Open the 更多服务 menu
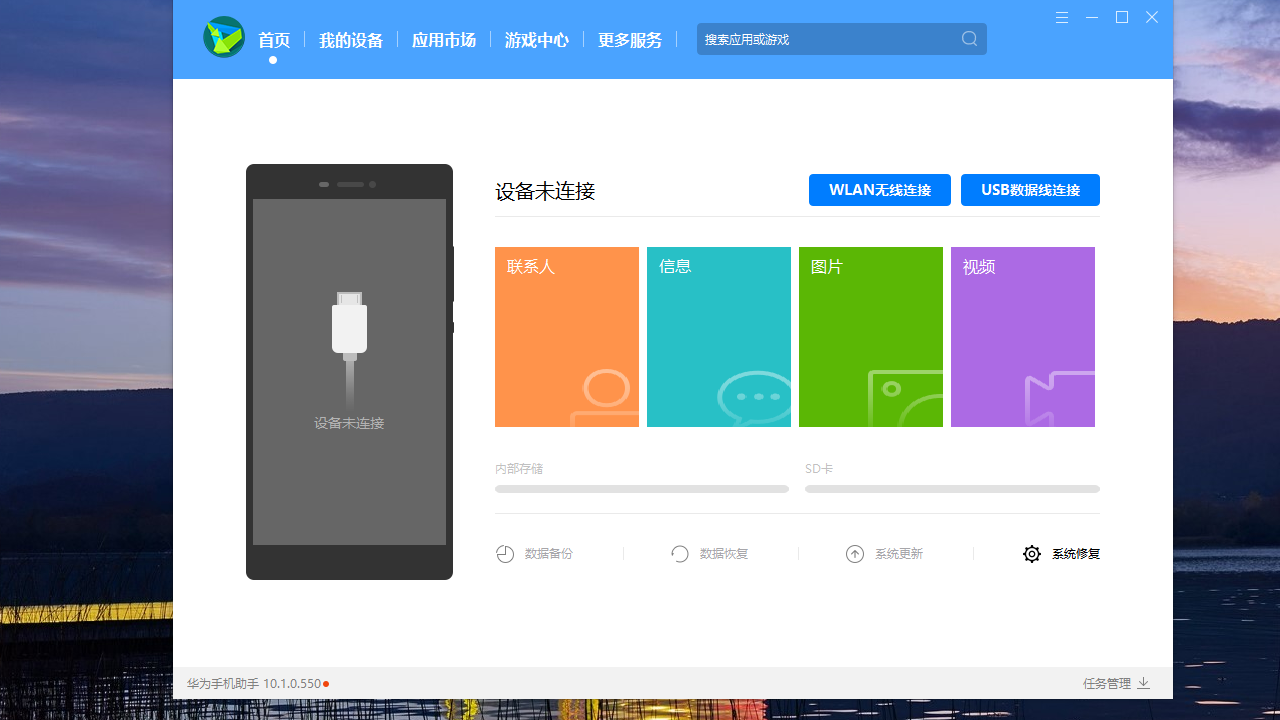This screenshot has height=720, width=1280. tap(630, 40)
